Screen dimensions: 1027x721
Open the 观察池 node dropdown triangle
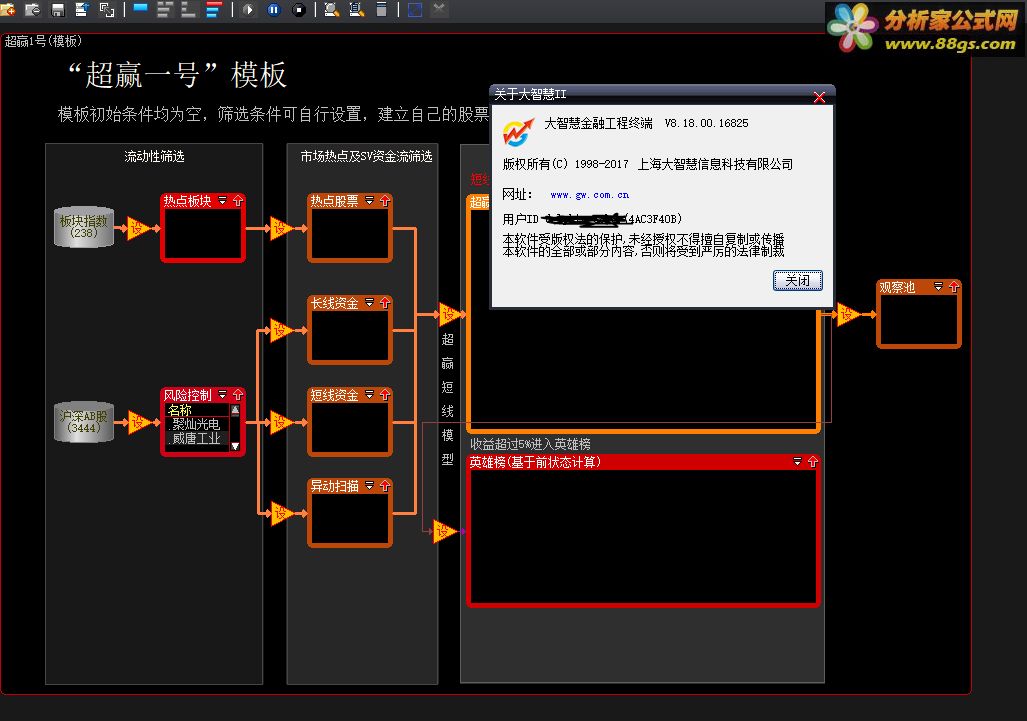click(x=939, y=287)
